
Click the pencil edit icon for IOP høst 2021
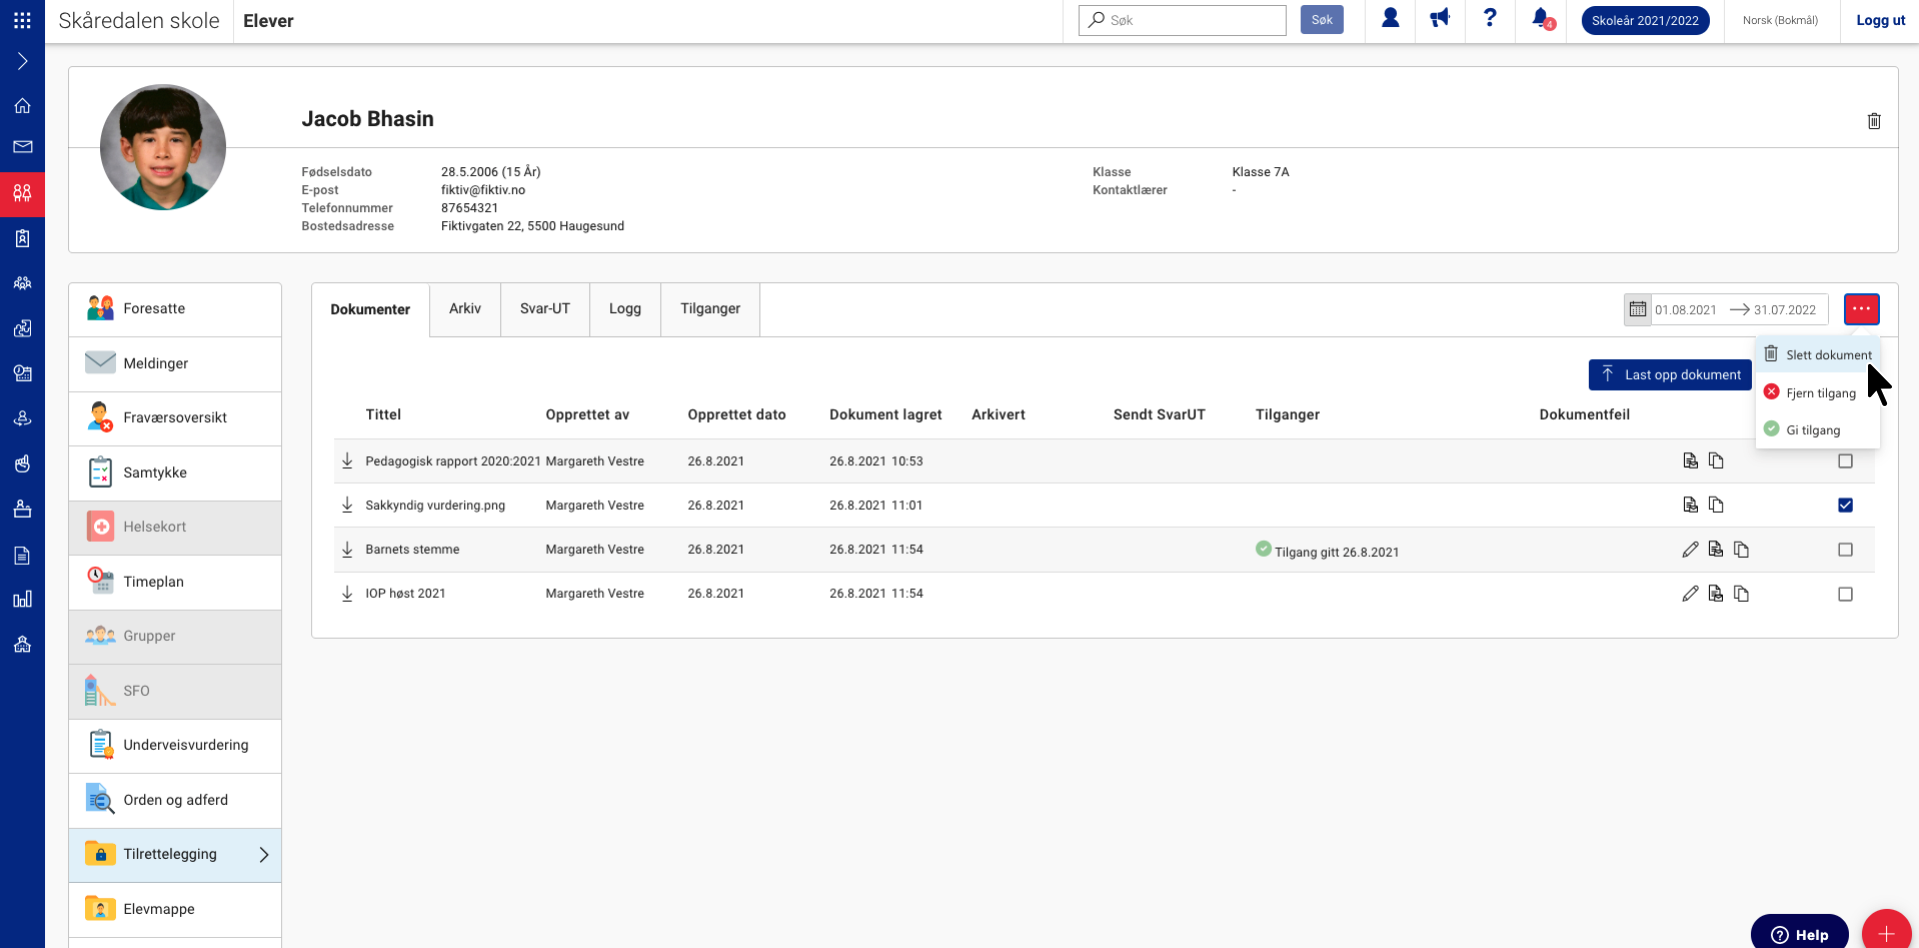pos(1690,593)
